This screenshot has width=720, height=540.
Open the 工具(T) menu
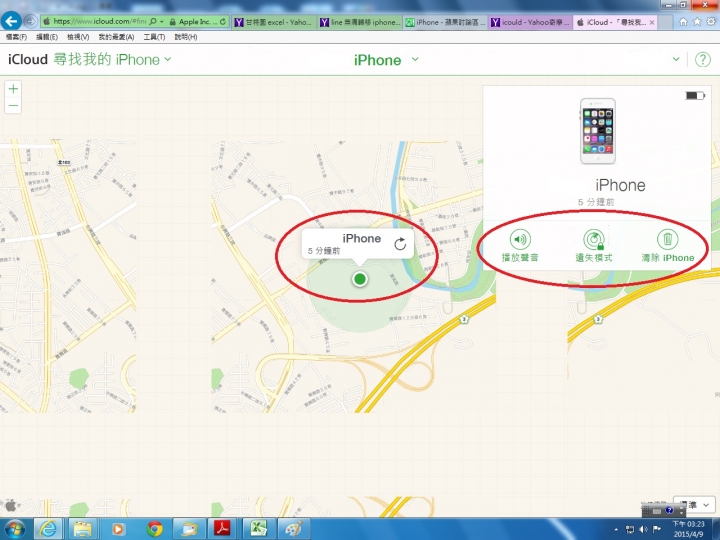pyautogui.click(x=154, y=37)
